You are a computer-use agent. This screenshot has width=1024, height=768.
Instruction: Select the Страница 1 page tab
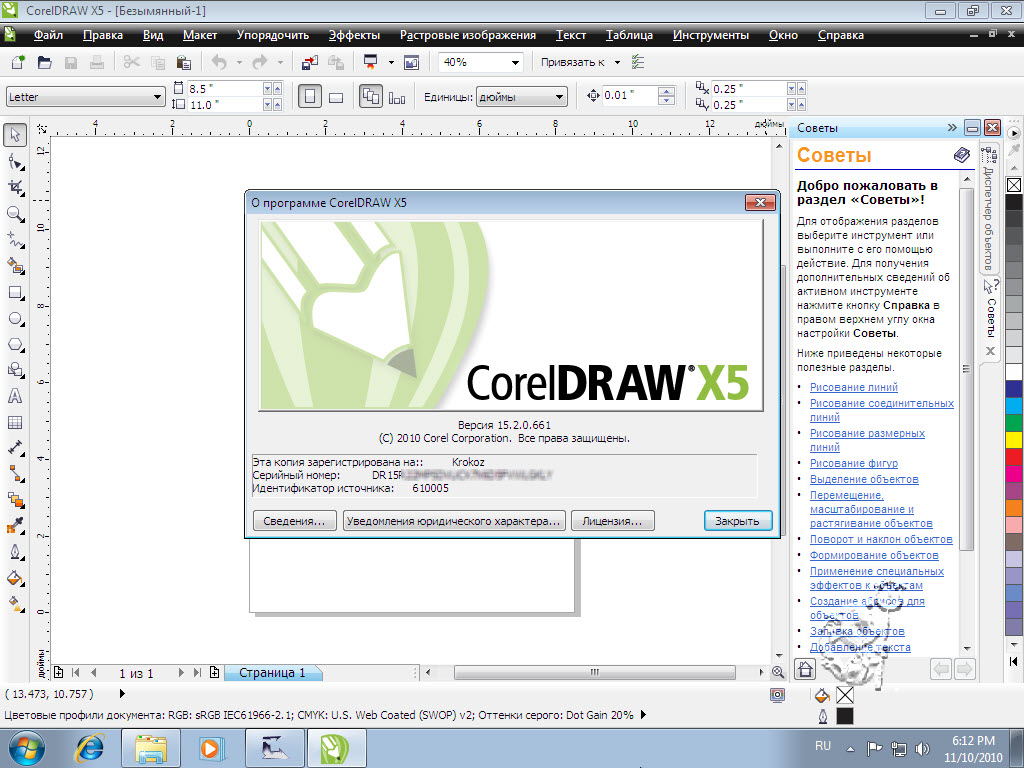coord(272,673)
